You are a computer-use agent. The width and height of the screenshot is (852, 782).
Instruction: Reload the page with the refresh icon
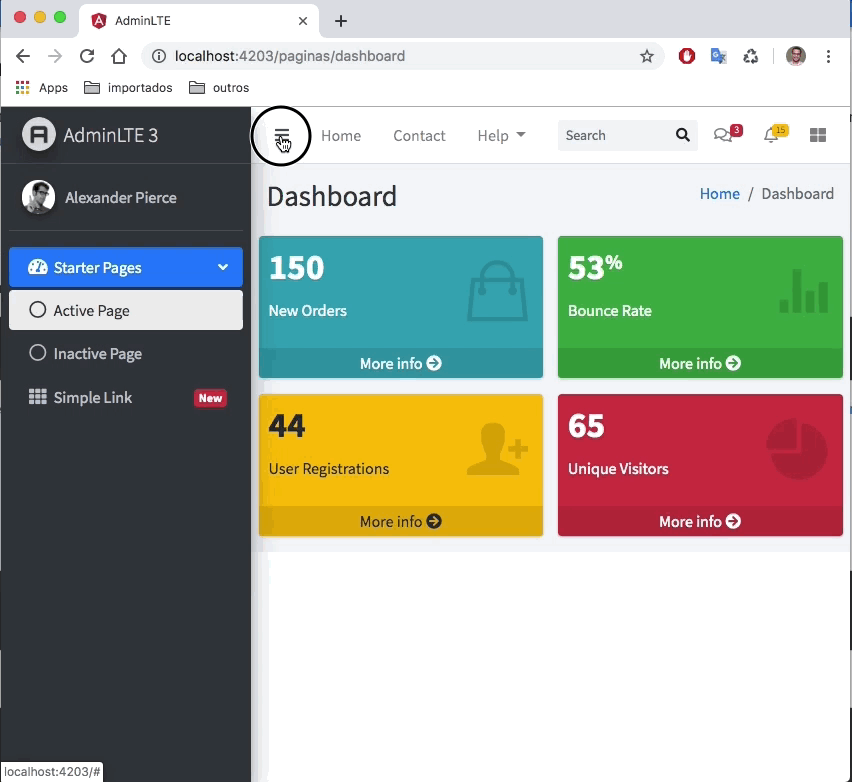point(87,56)
